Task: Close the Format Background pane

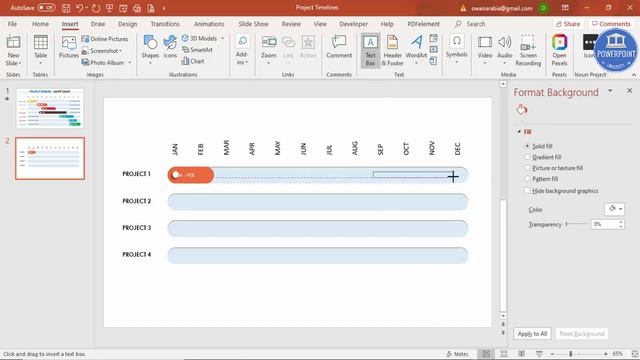Action: (629, 91)
